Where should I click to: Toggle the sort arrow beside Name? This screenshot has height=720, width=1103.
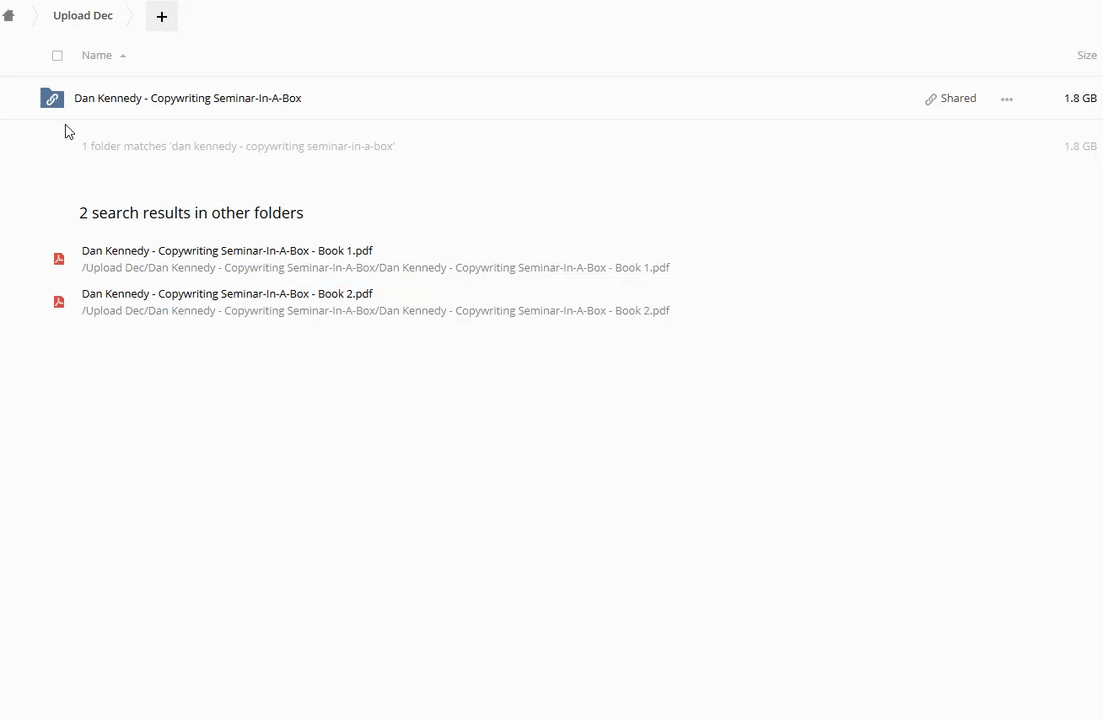123,56
